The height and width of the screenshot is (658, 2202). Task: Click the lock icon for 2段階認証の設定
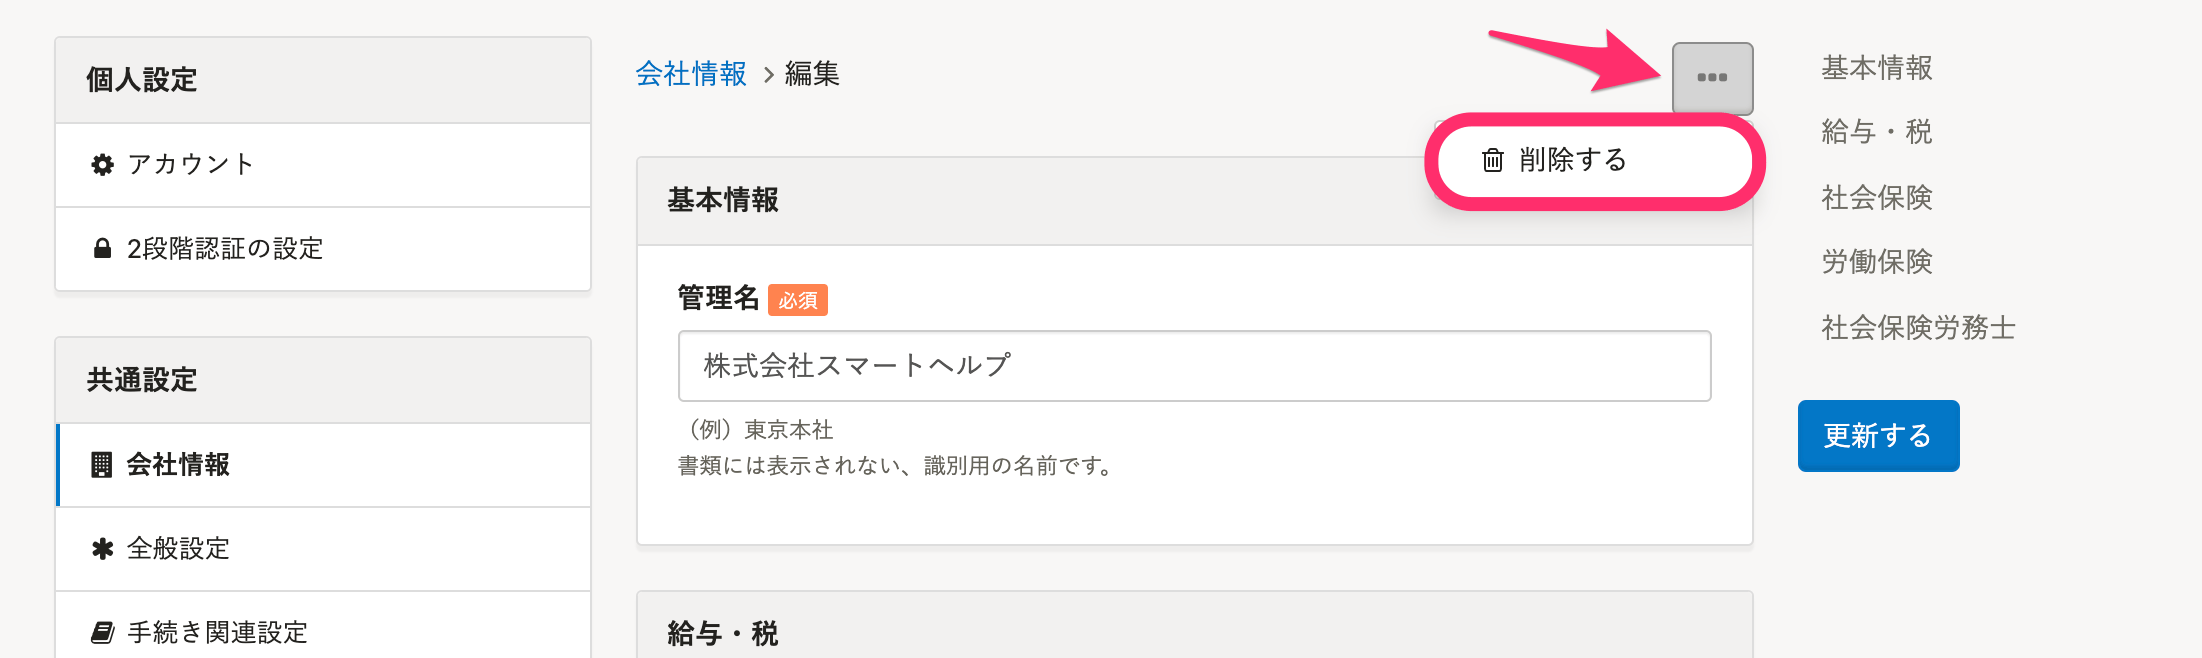[x=102, y=248]
